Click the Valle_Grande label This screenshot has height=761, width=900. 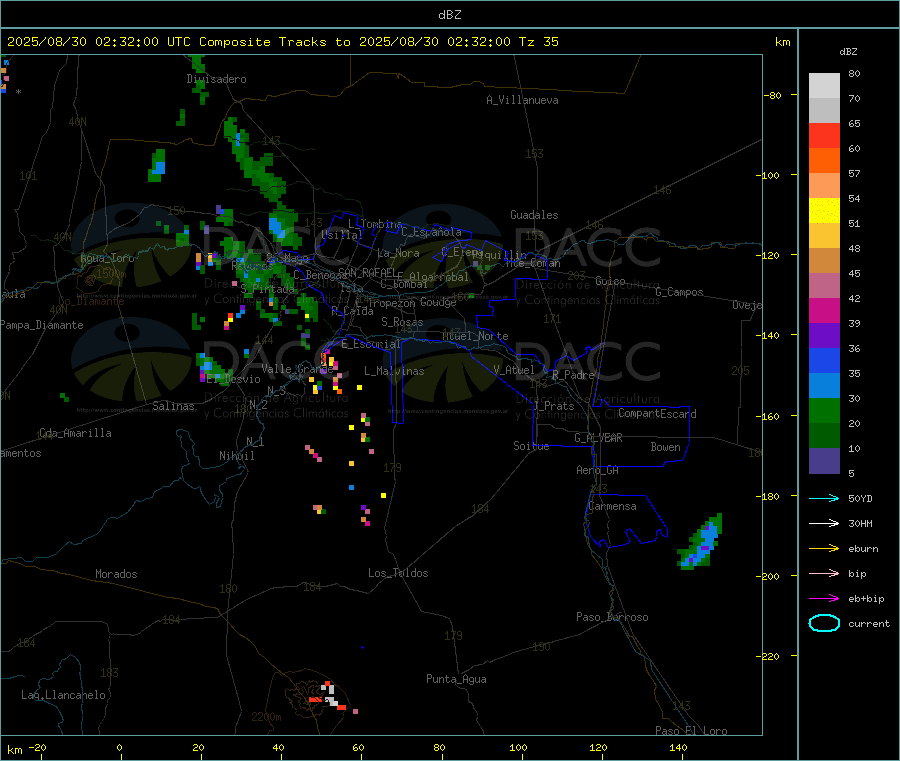pos(297,369)
